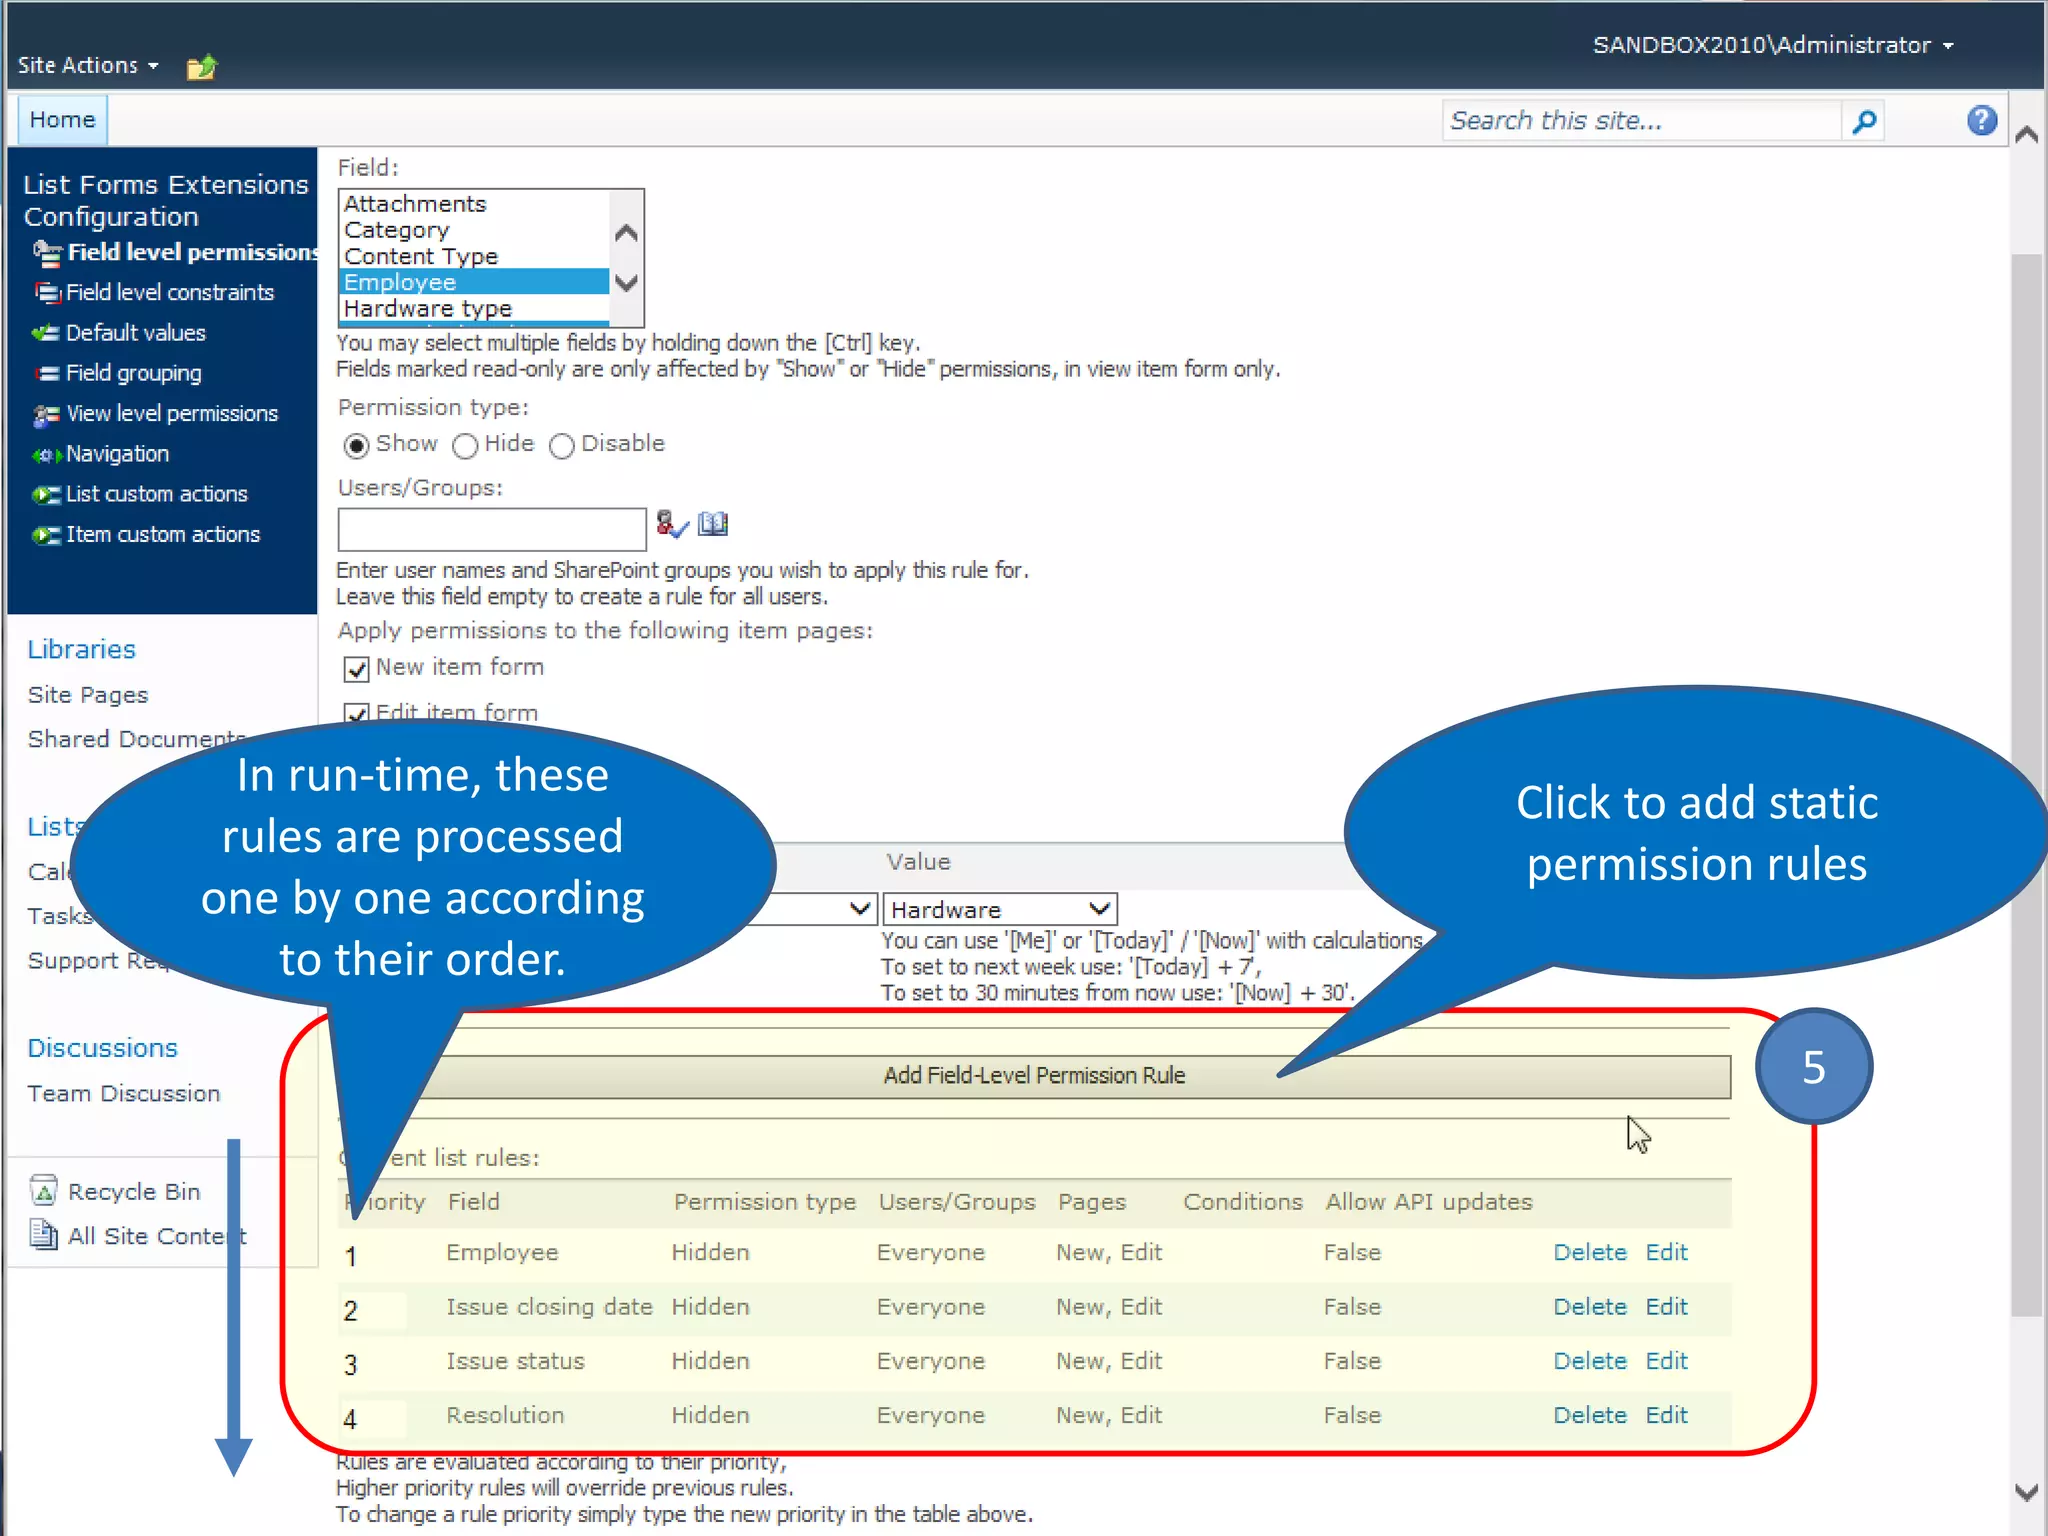Viewport: 2048px width, 1536px height.
Task: Open List custom actions page
Action: click(x=156, y=495)
